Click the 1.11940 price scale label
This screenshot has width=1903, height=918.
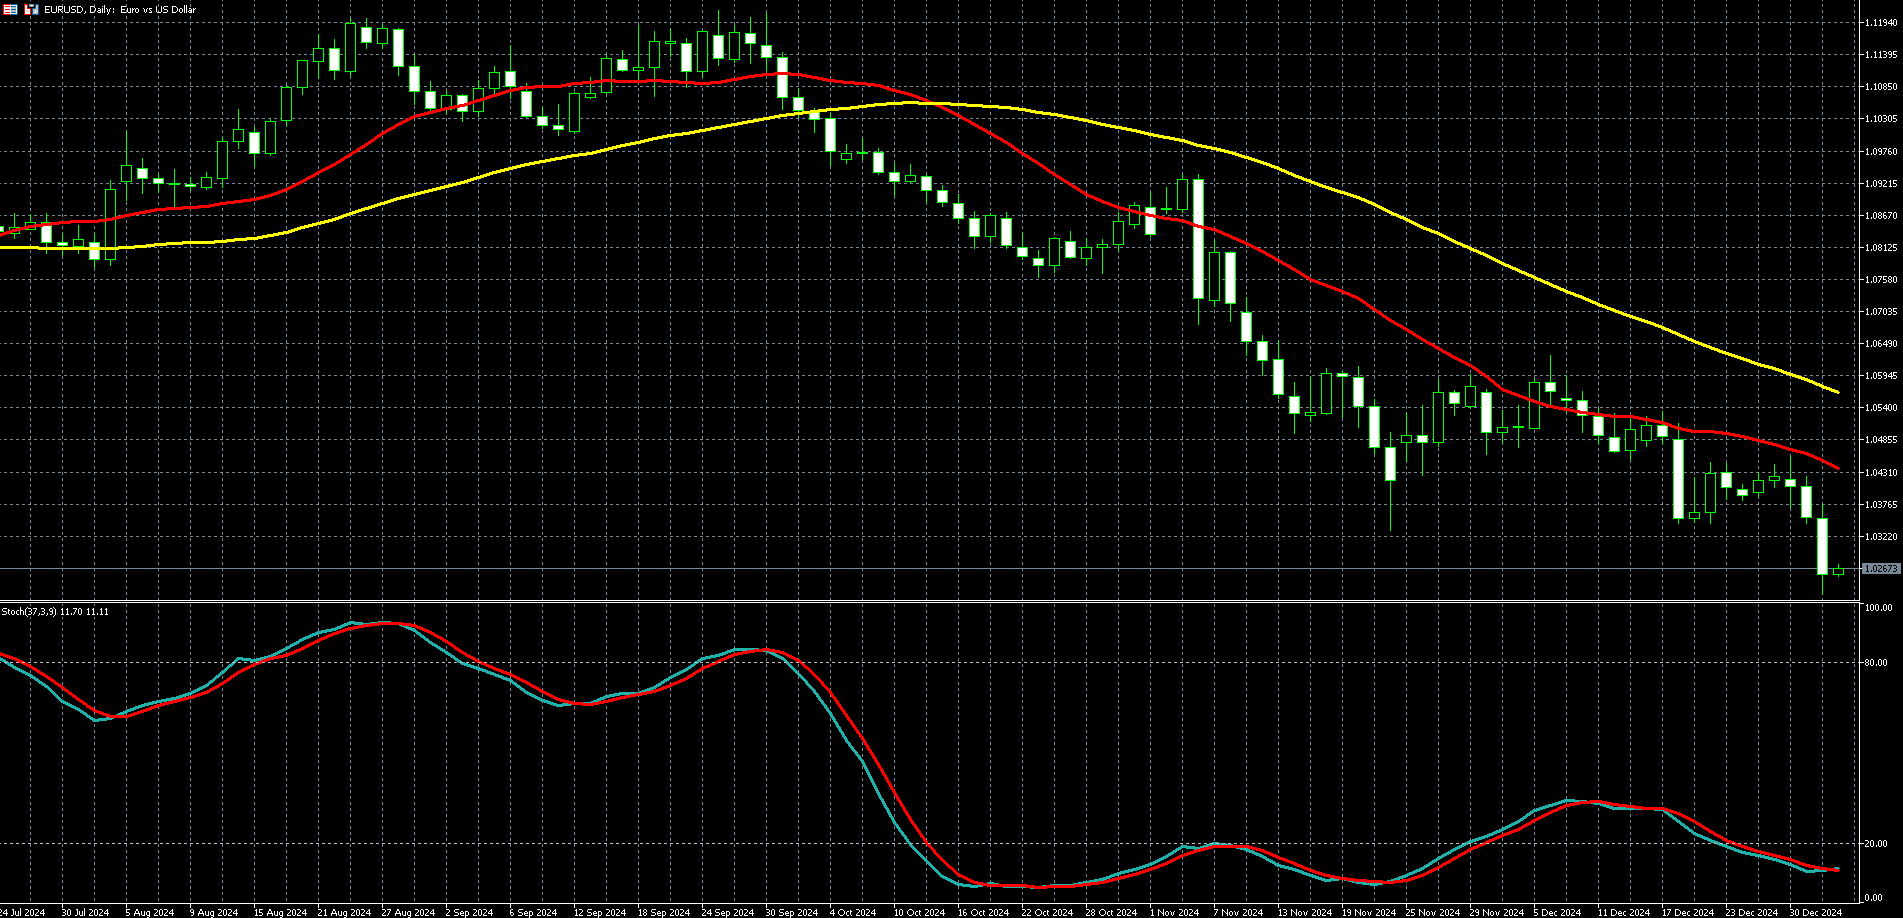(x=1881, y=22)
